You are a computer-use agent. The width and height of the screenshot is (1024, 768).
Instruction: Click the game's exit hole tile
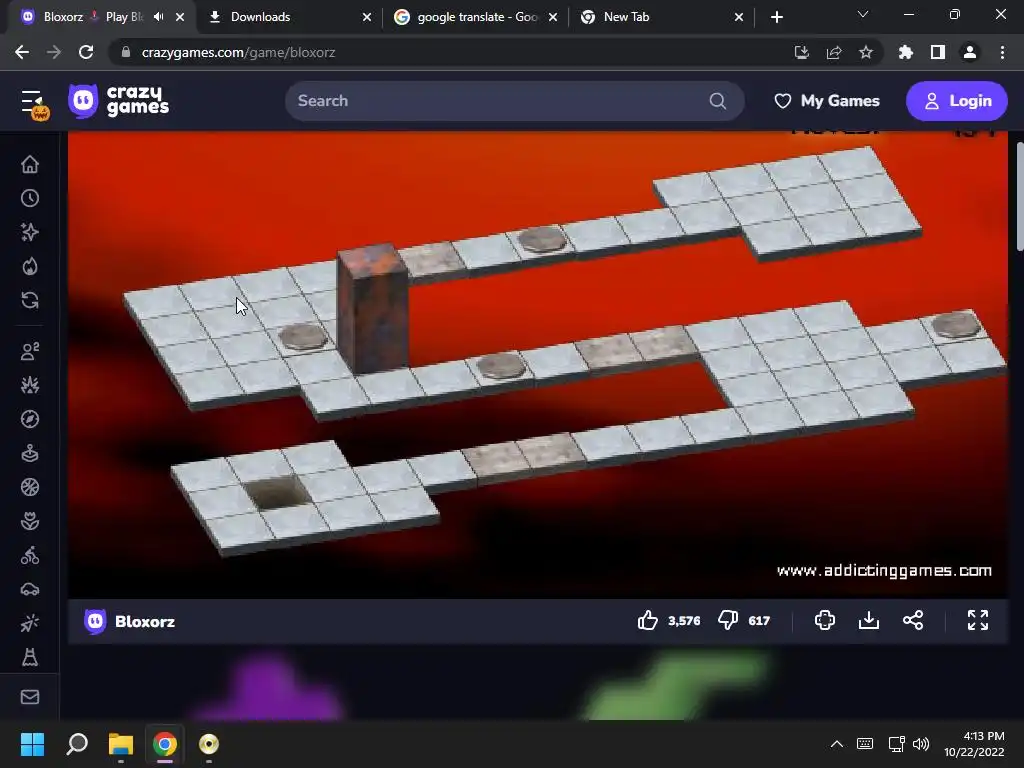click(279, 492)
